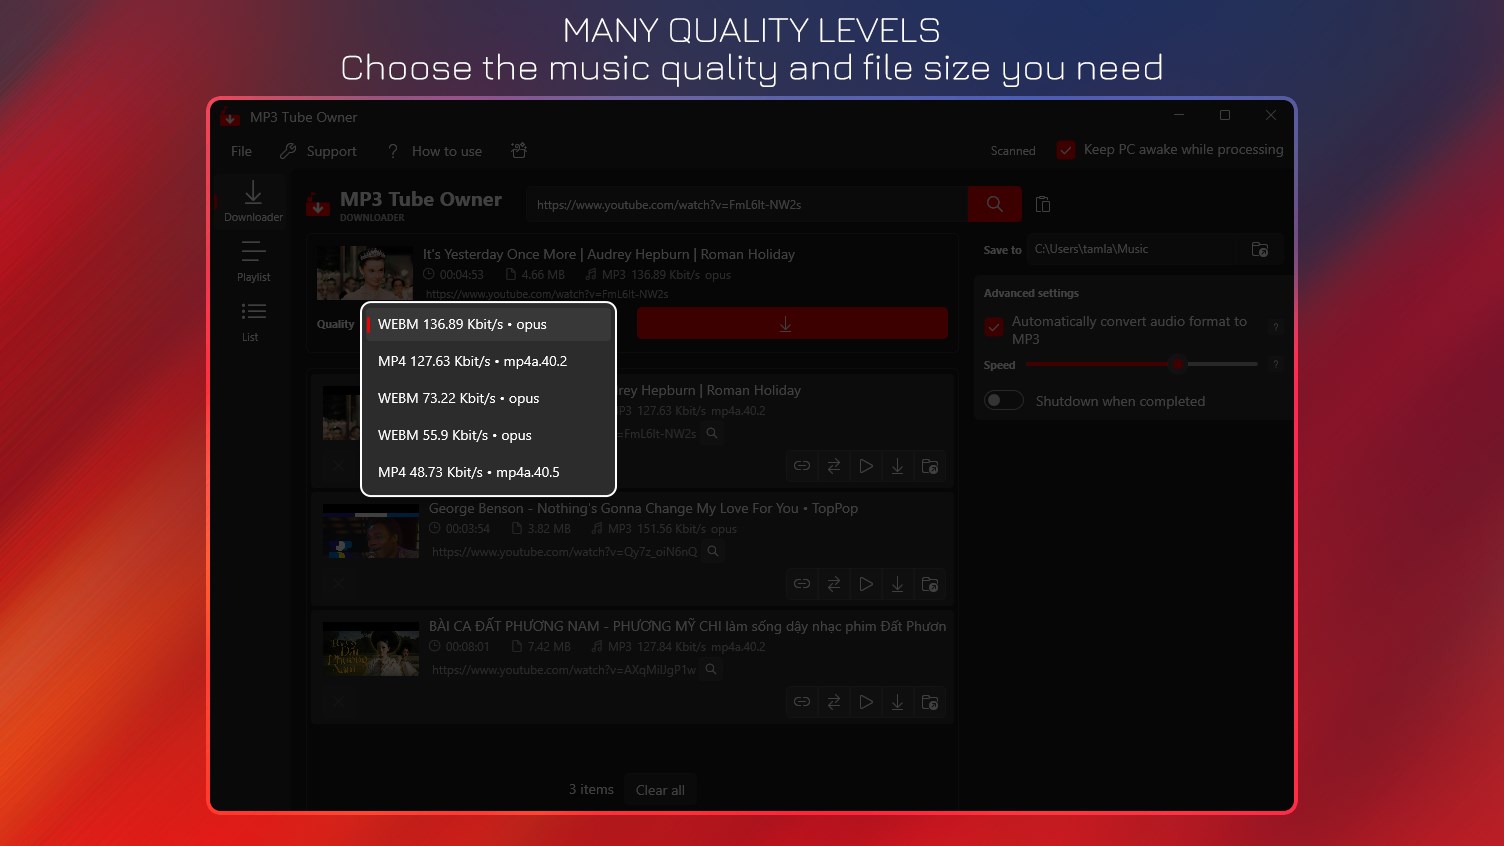Open the Downloader section in the sidebar
Viewport: 1504px width, 846px height.
click(252, 200)
